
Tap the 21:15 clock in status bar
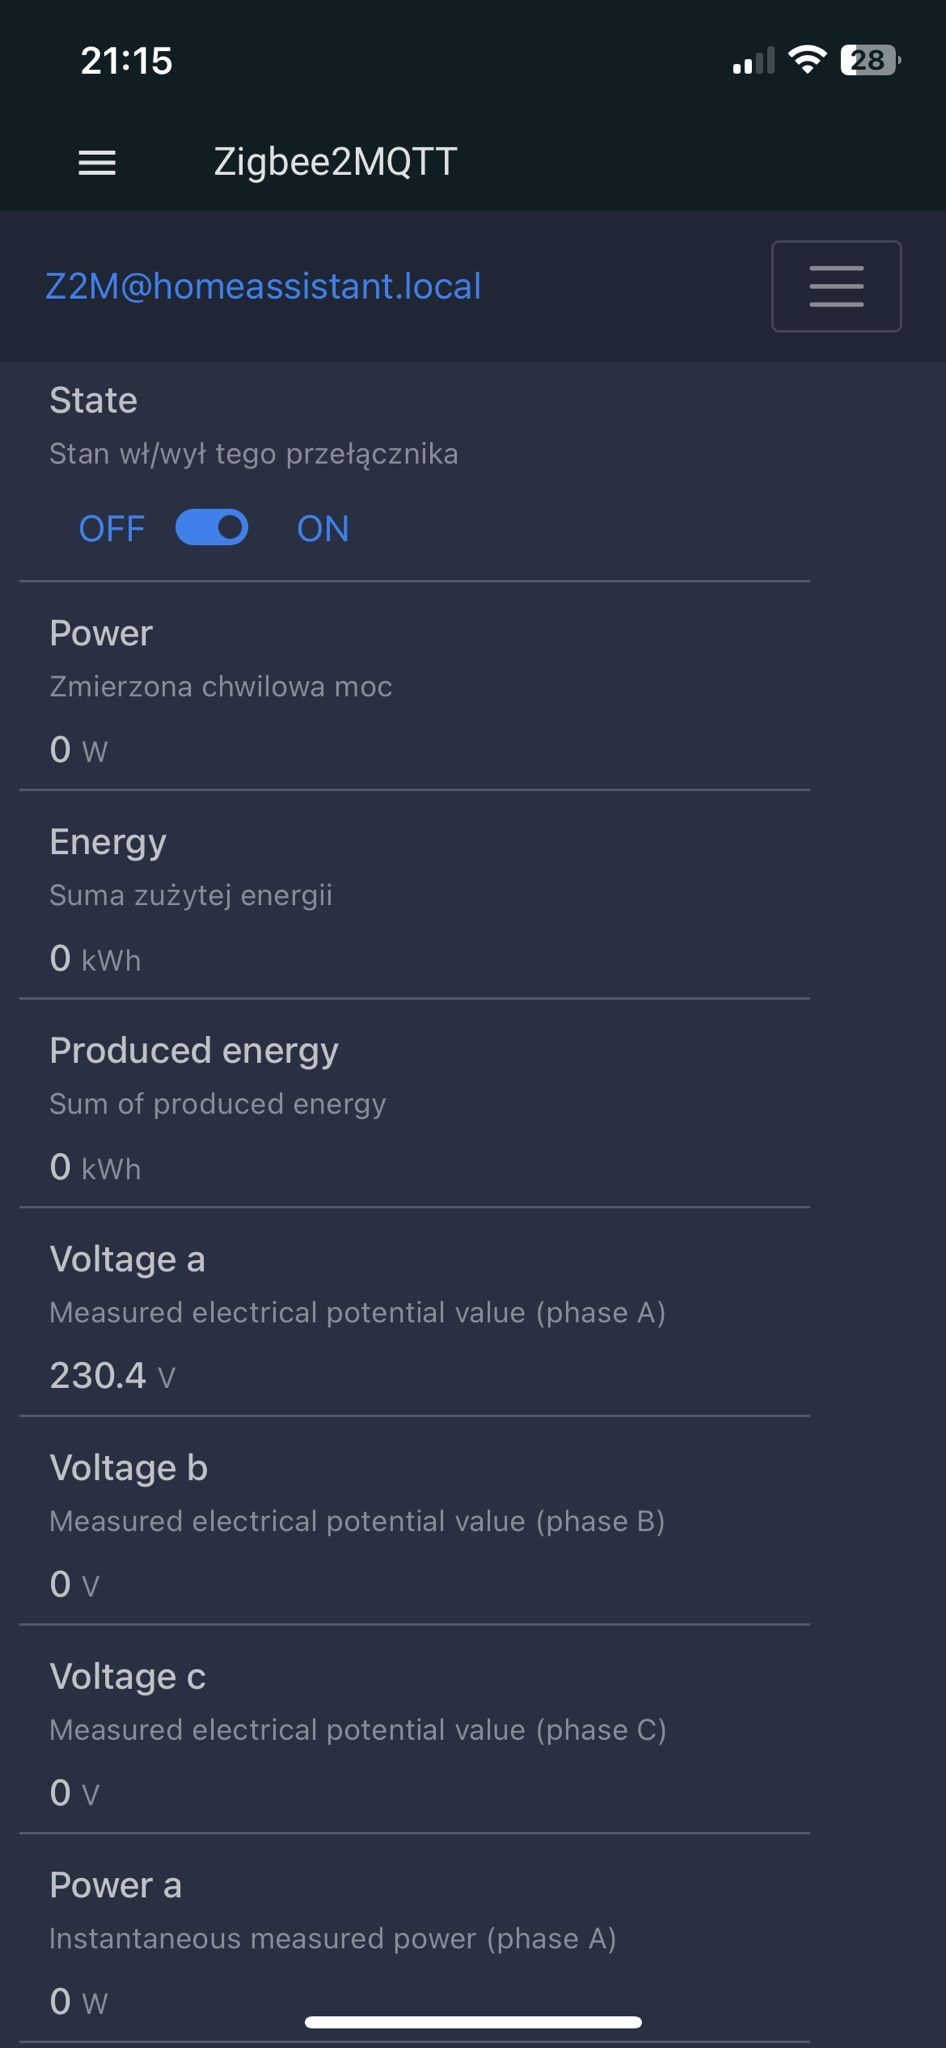(126, 61)
